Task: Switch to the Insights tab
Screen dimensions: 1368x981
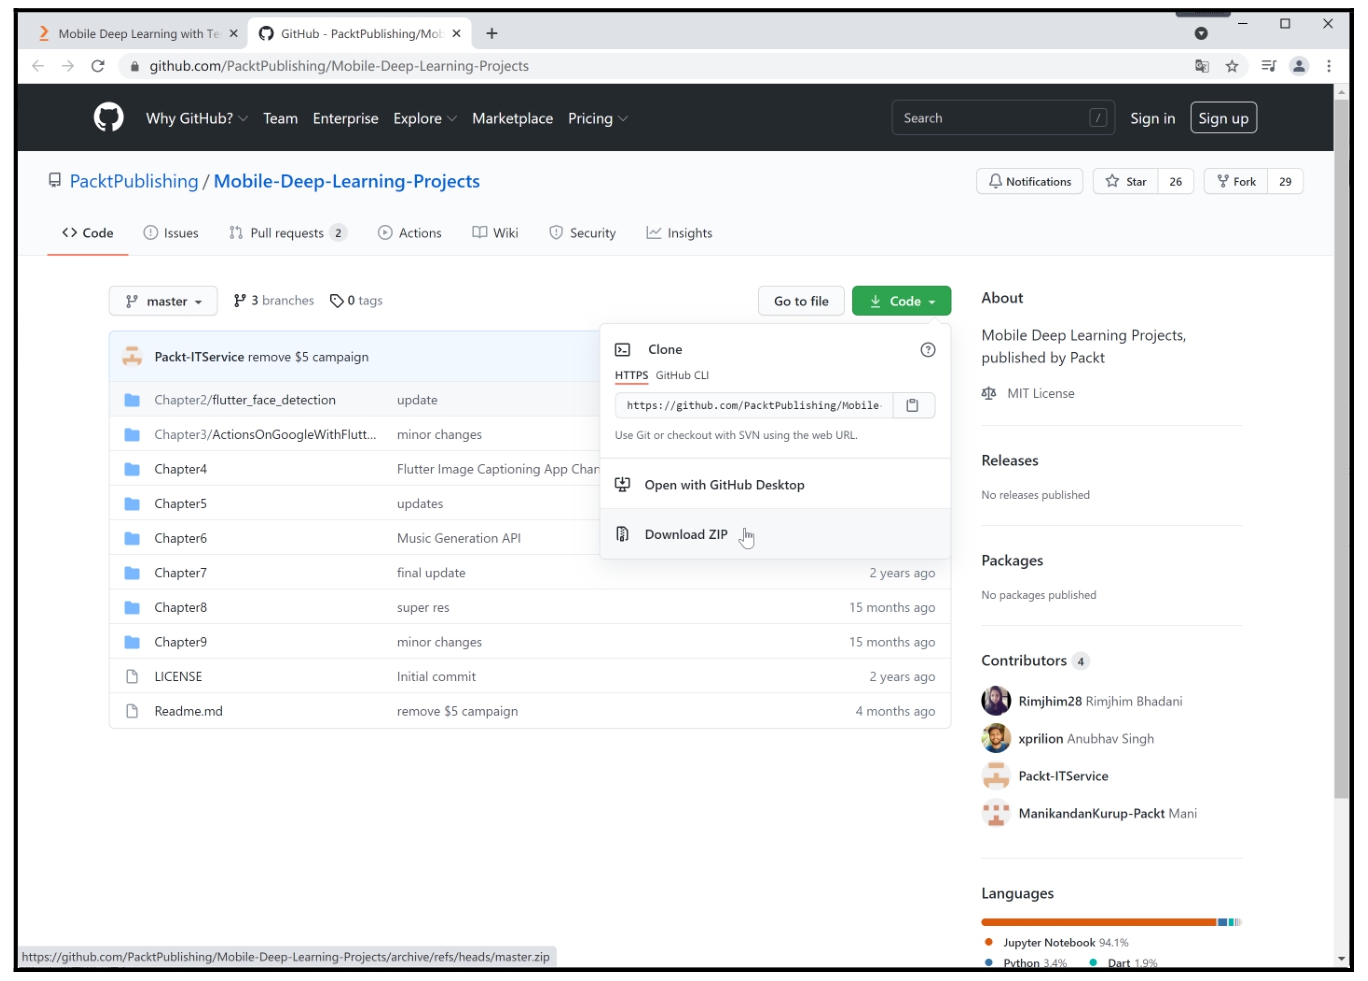Action: coord(679,233)
